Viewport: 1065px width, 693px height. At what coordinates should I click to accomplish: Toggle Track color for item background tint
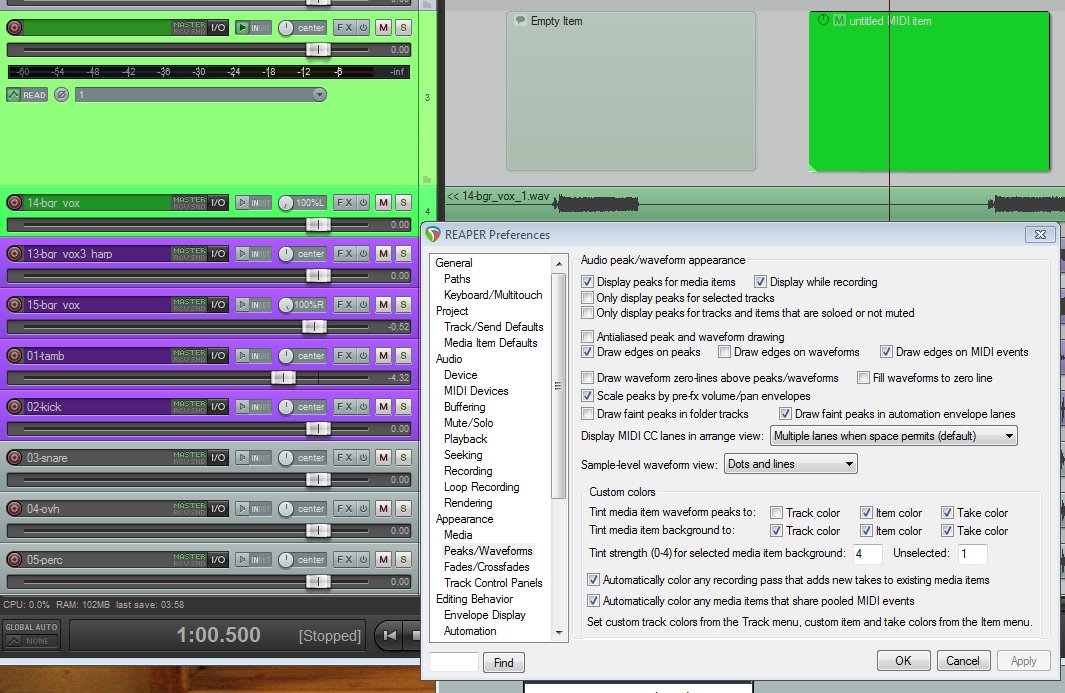776,531
